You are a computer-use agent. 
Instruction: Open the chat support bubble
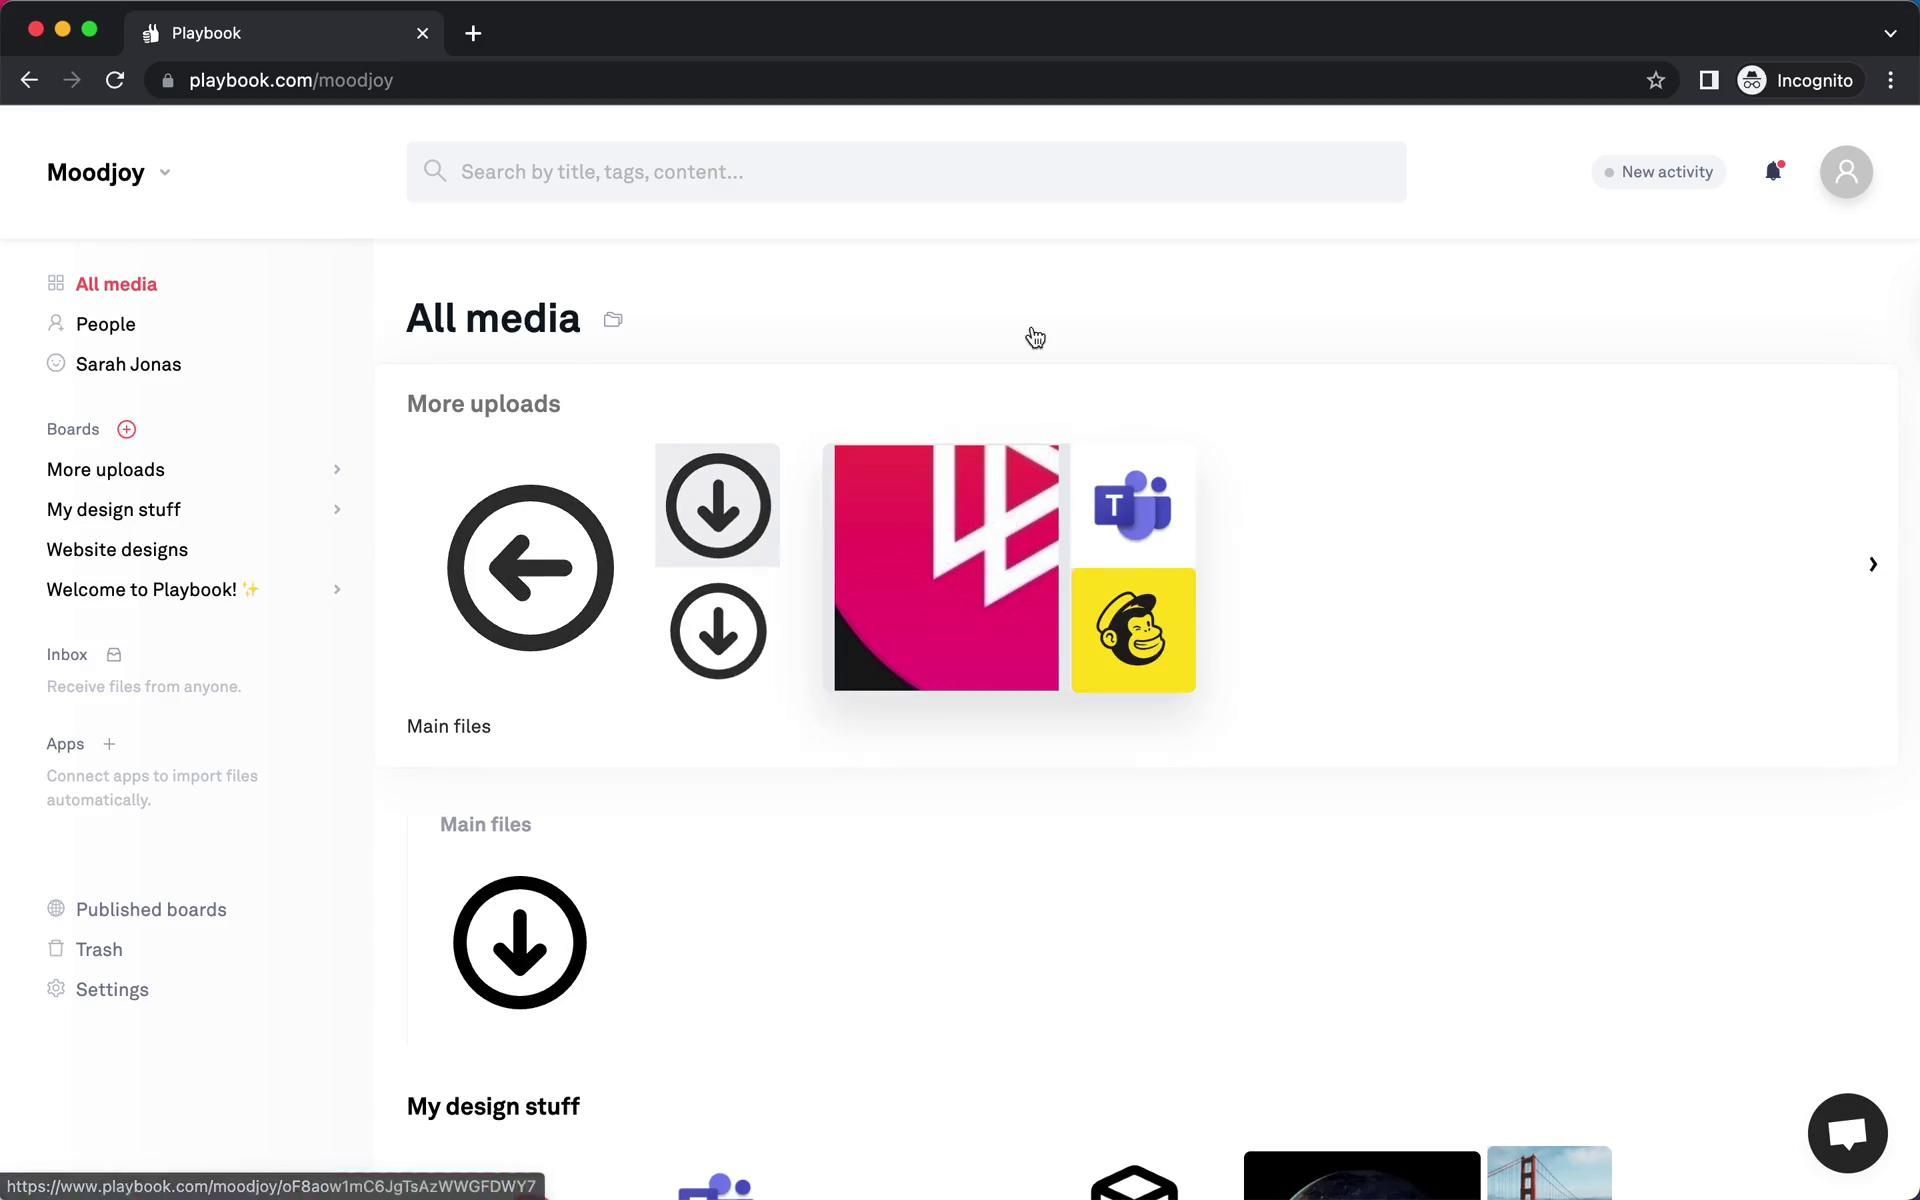1847,1133
